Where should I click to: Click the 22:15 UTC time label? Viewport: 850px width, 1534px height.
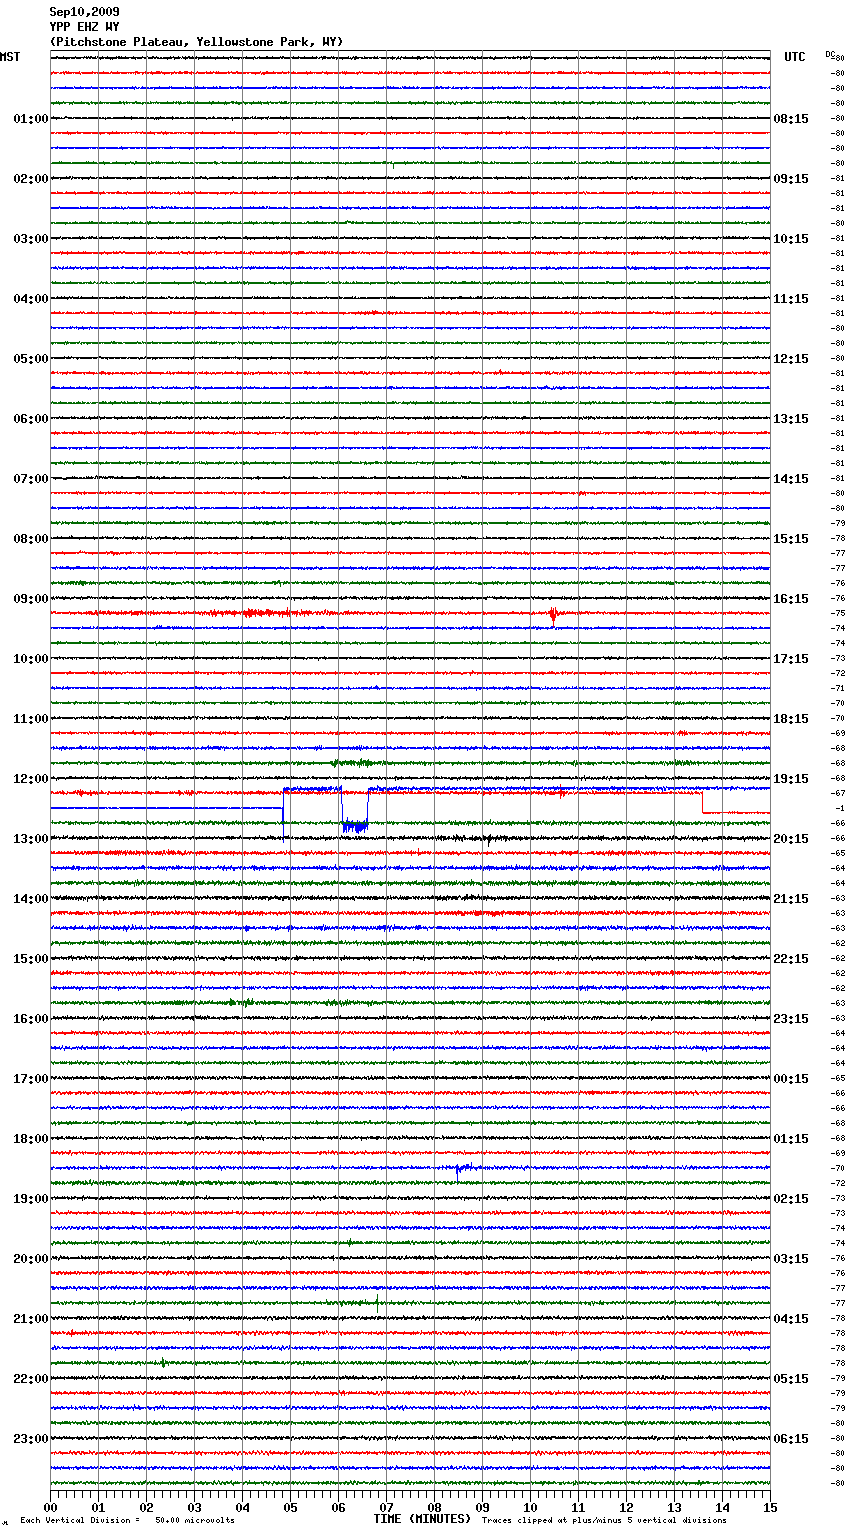791,959
